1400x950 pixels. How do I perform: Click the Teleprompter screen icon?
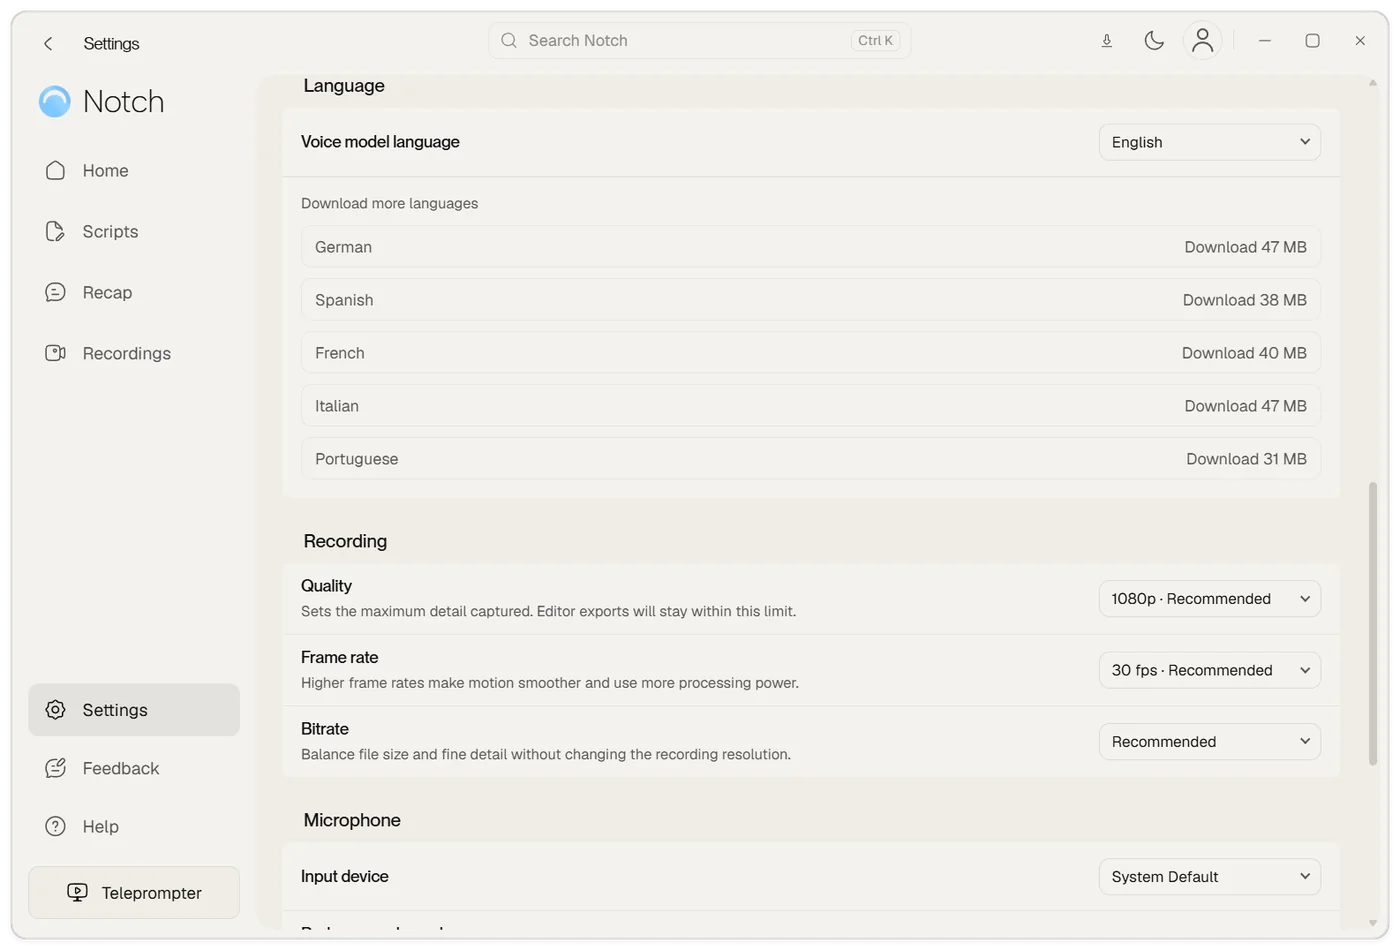click(x=77, y=893)
